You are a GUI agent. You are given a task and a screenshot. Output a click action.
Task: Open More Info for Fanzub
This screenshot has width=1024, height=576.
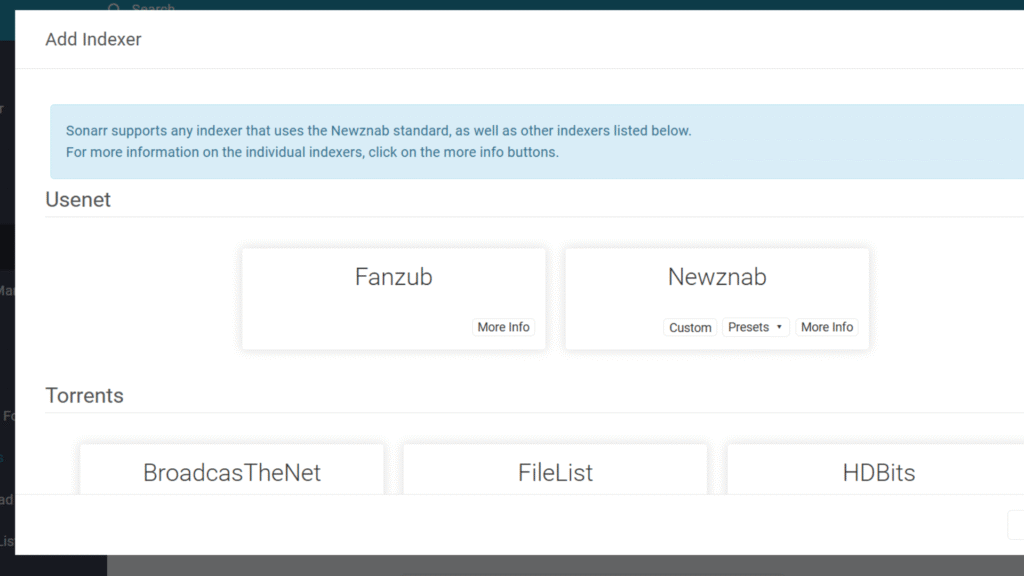pyautogui.click(x=503, y=327)
